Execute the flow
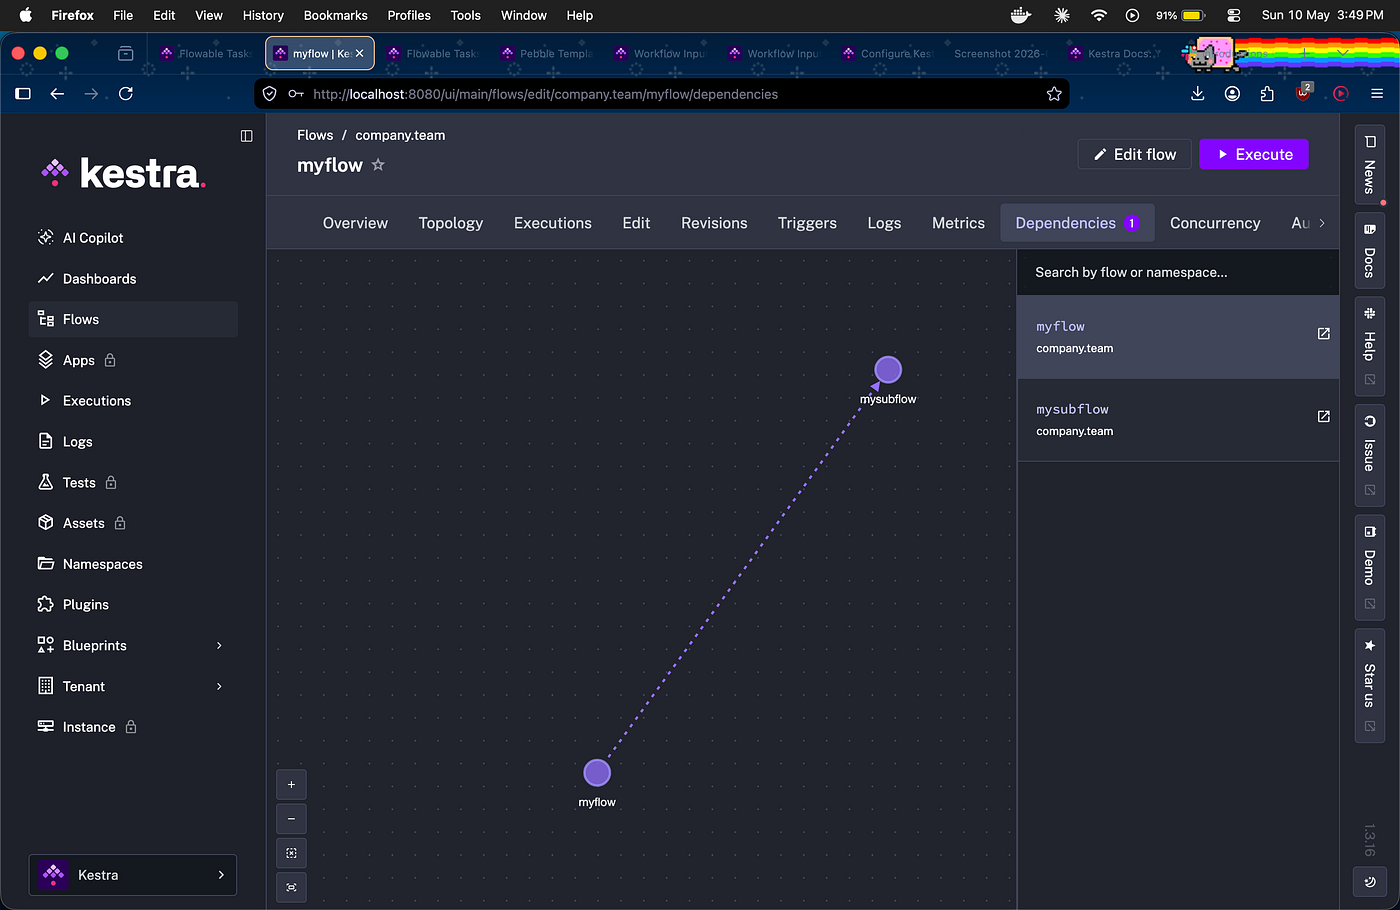Screen dimensions: 1400x910 coord(1254,154)
